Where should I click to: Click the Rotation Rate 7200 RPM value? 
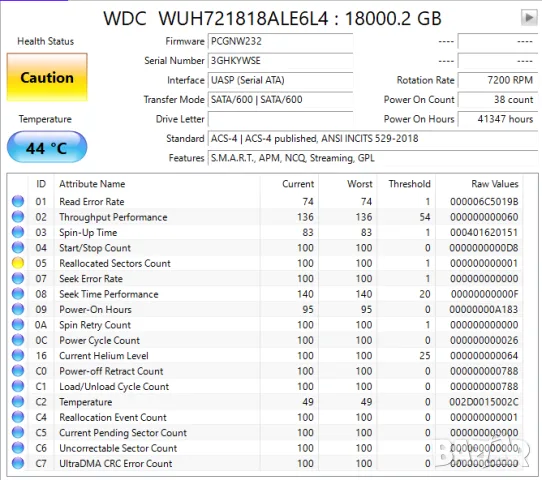tap(498, 80)
